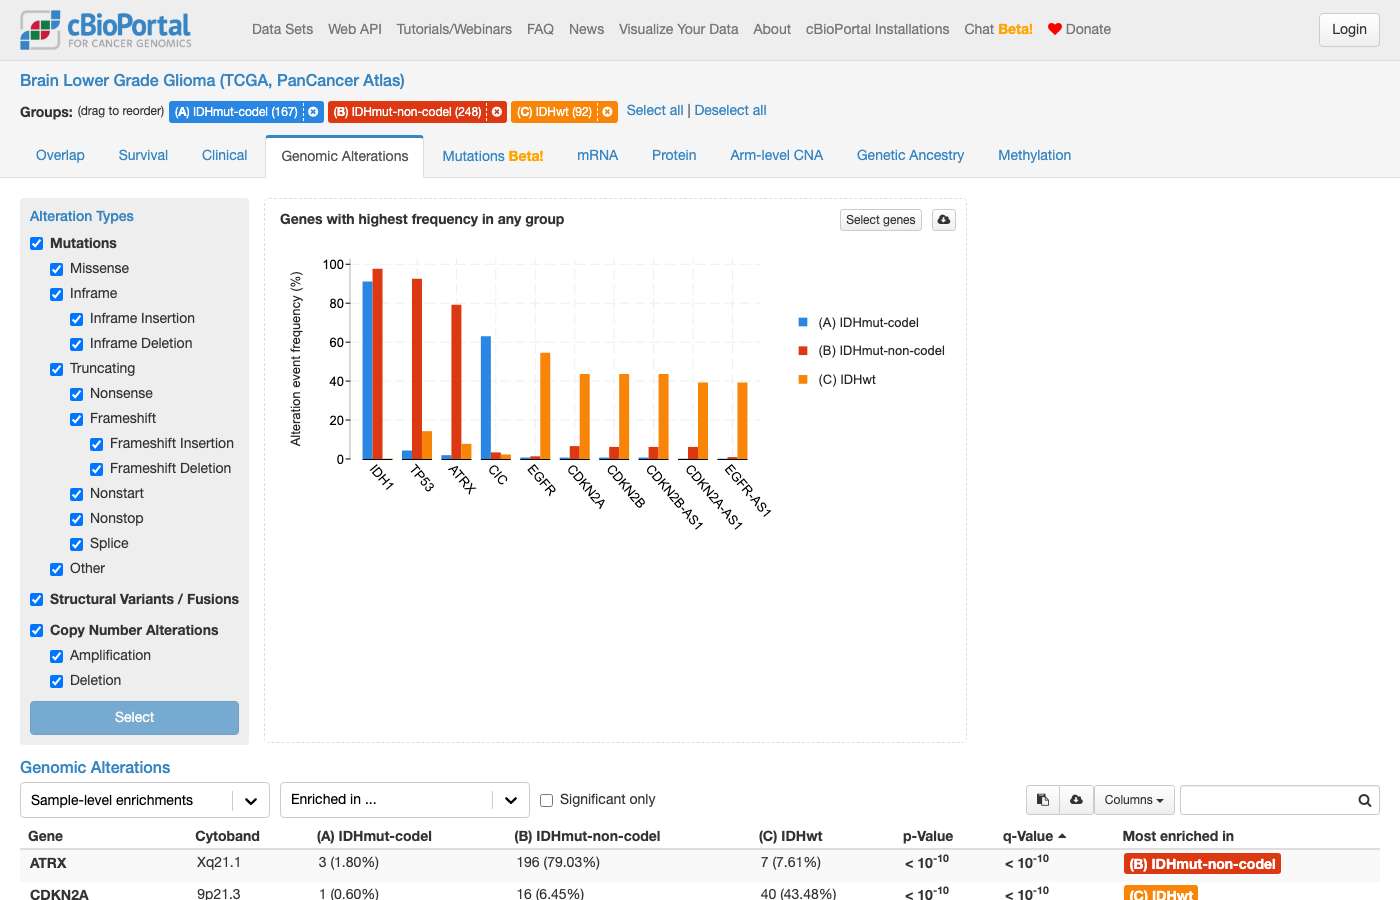
Task: Remove the IDHmut-non-codel group via x icon
Action: pos(497,112)
